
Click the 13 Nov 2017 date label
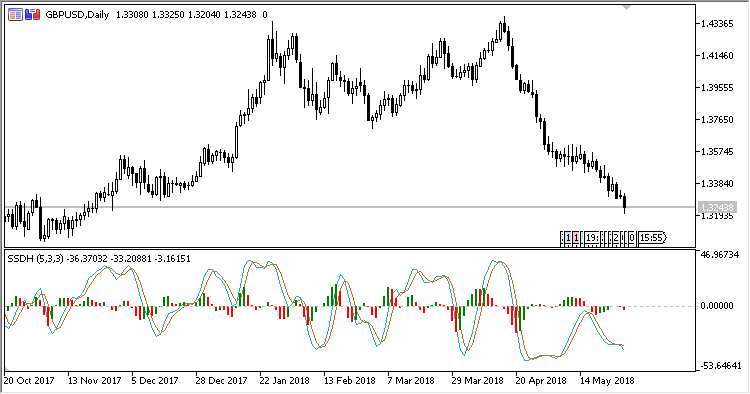[x=94, y=381]
